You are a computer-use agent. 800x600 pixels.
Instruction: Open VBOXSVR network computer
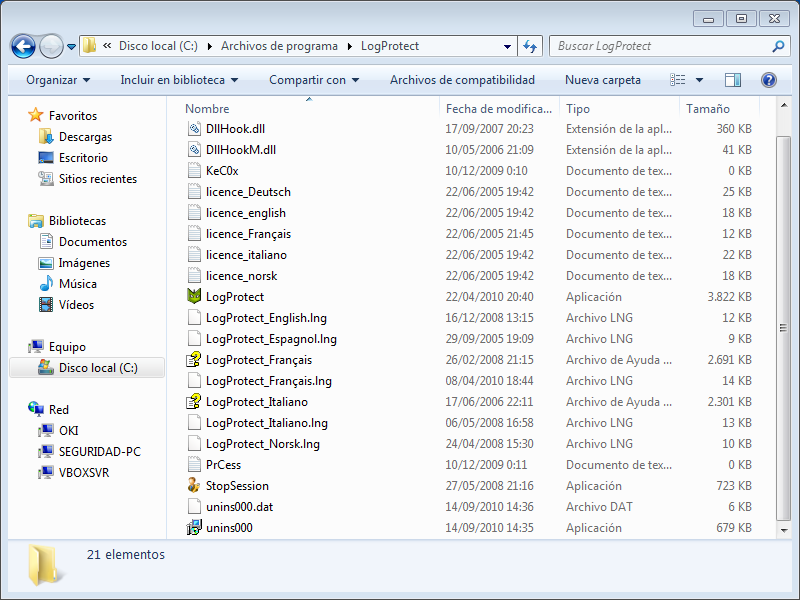(73, 472)
